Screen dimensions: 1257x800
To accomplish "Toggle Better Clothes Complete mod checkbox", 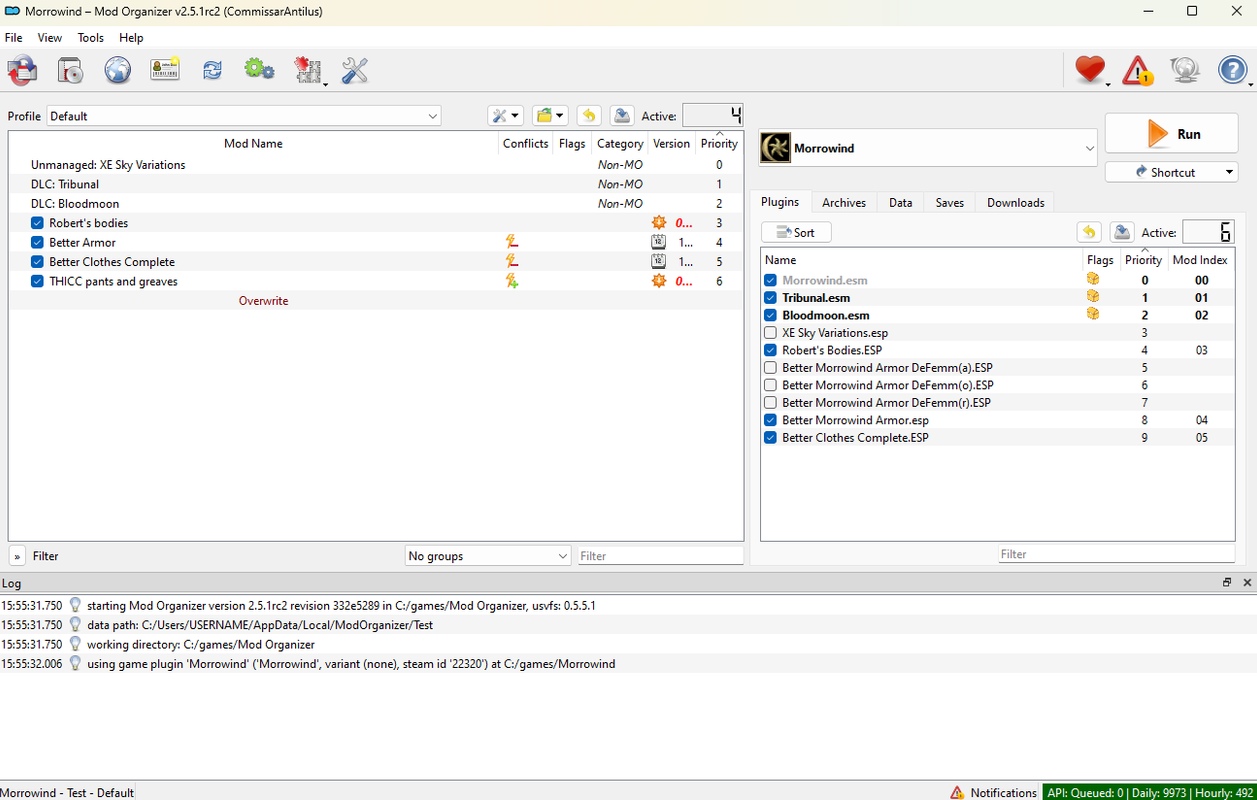I will coord(37,262).
